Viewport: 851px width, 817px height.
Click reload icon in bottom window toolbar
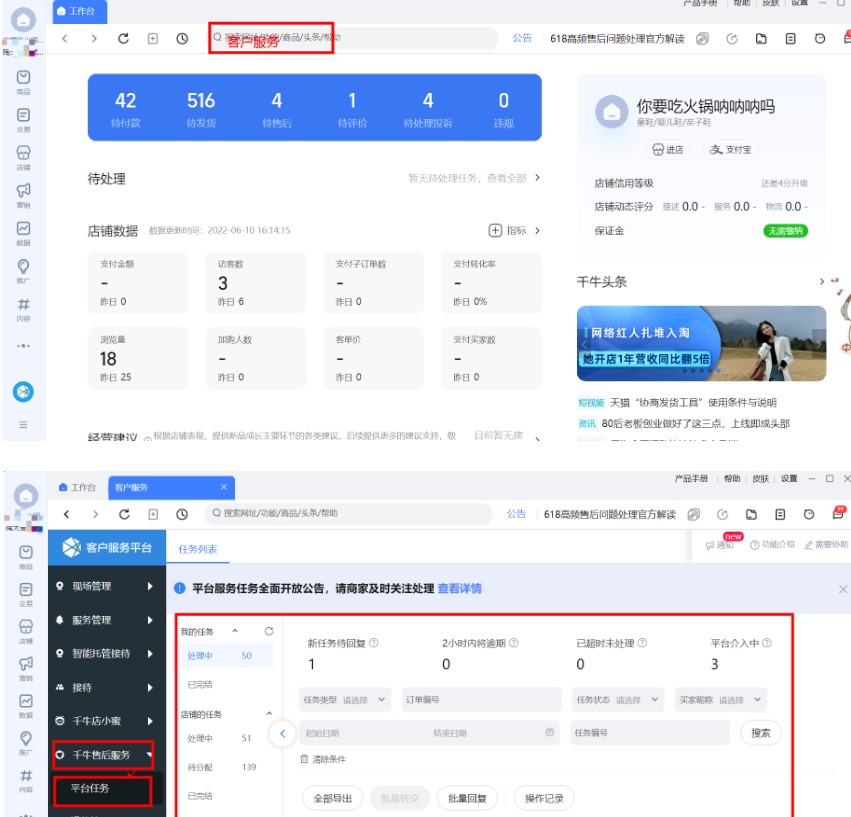(x=124, y=514)
